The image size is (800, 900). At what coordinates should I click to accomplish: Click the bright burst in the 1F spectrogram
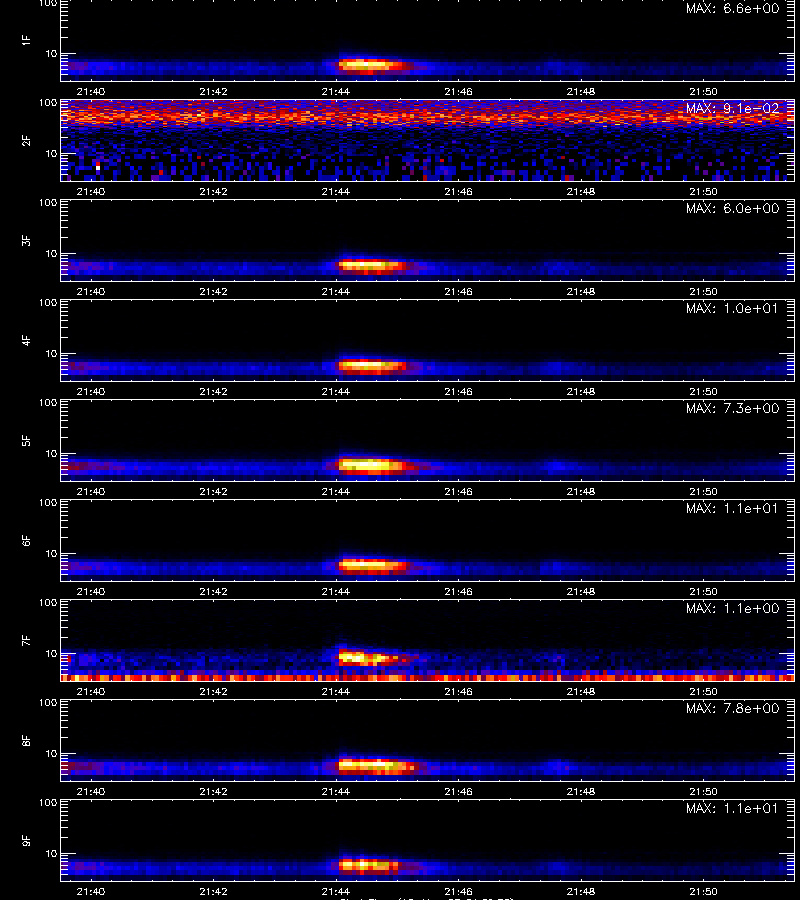[x=372, y=65]
